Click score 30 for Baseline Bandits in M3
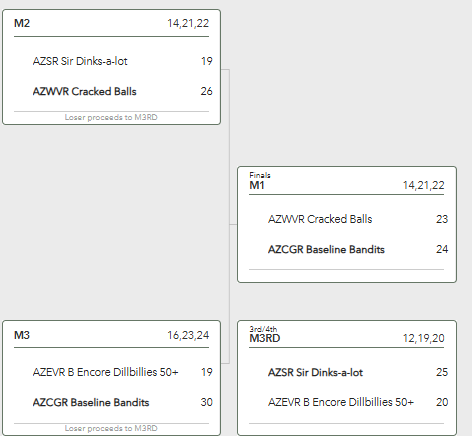472x436 pixels. click(x=206, y=402)
